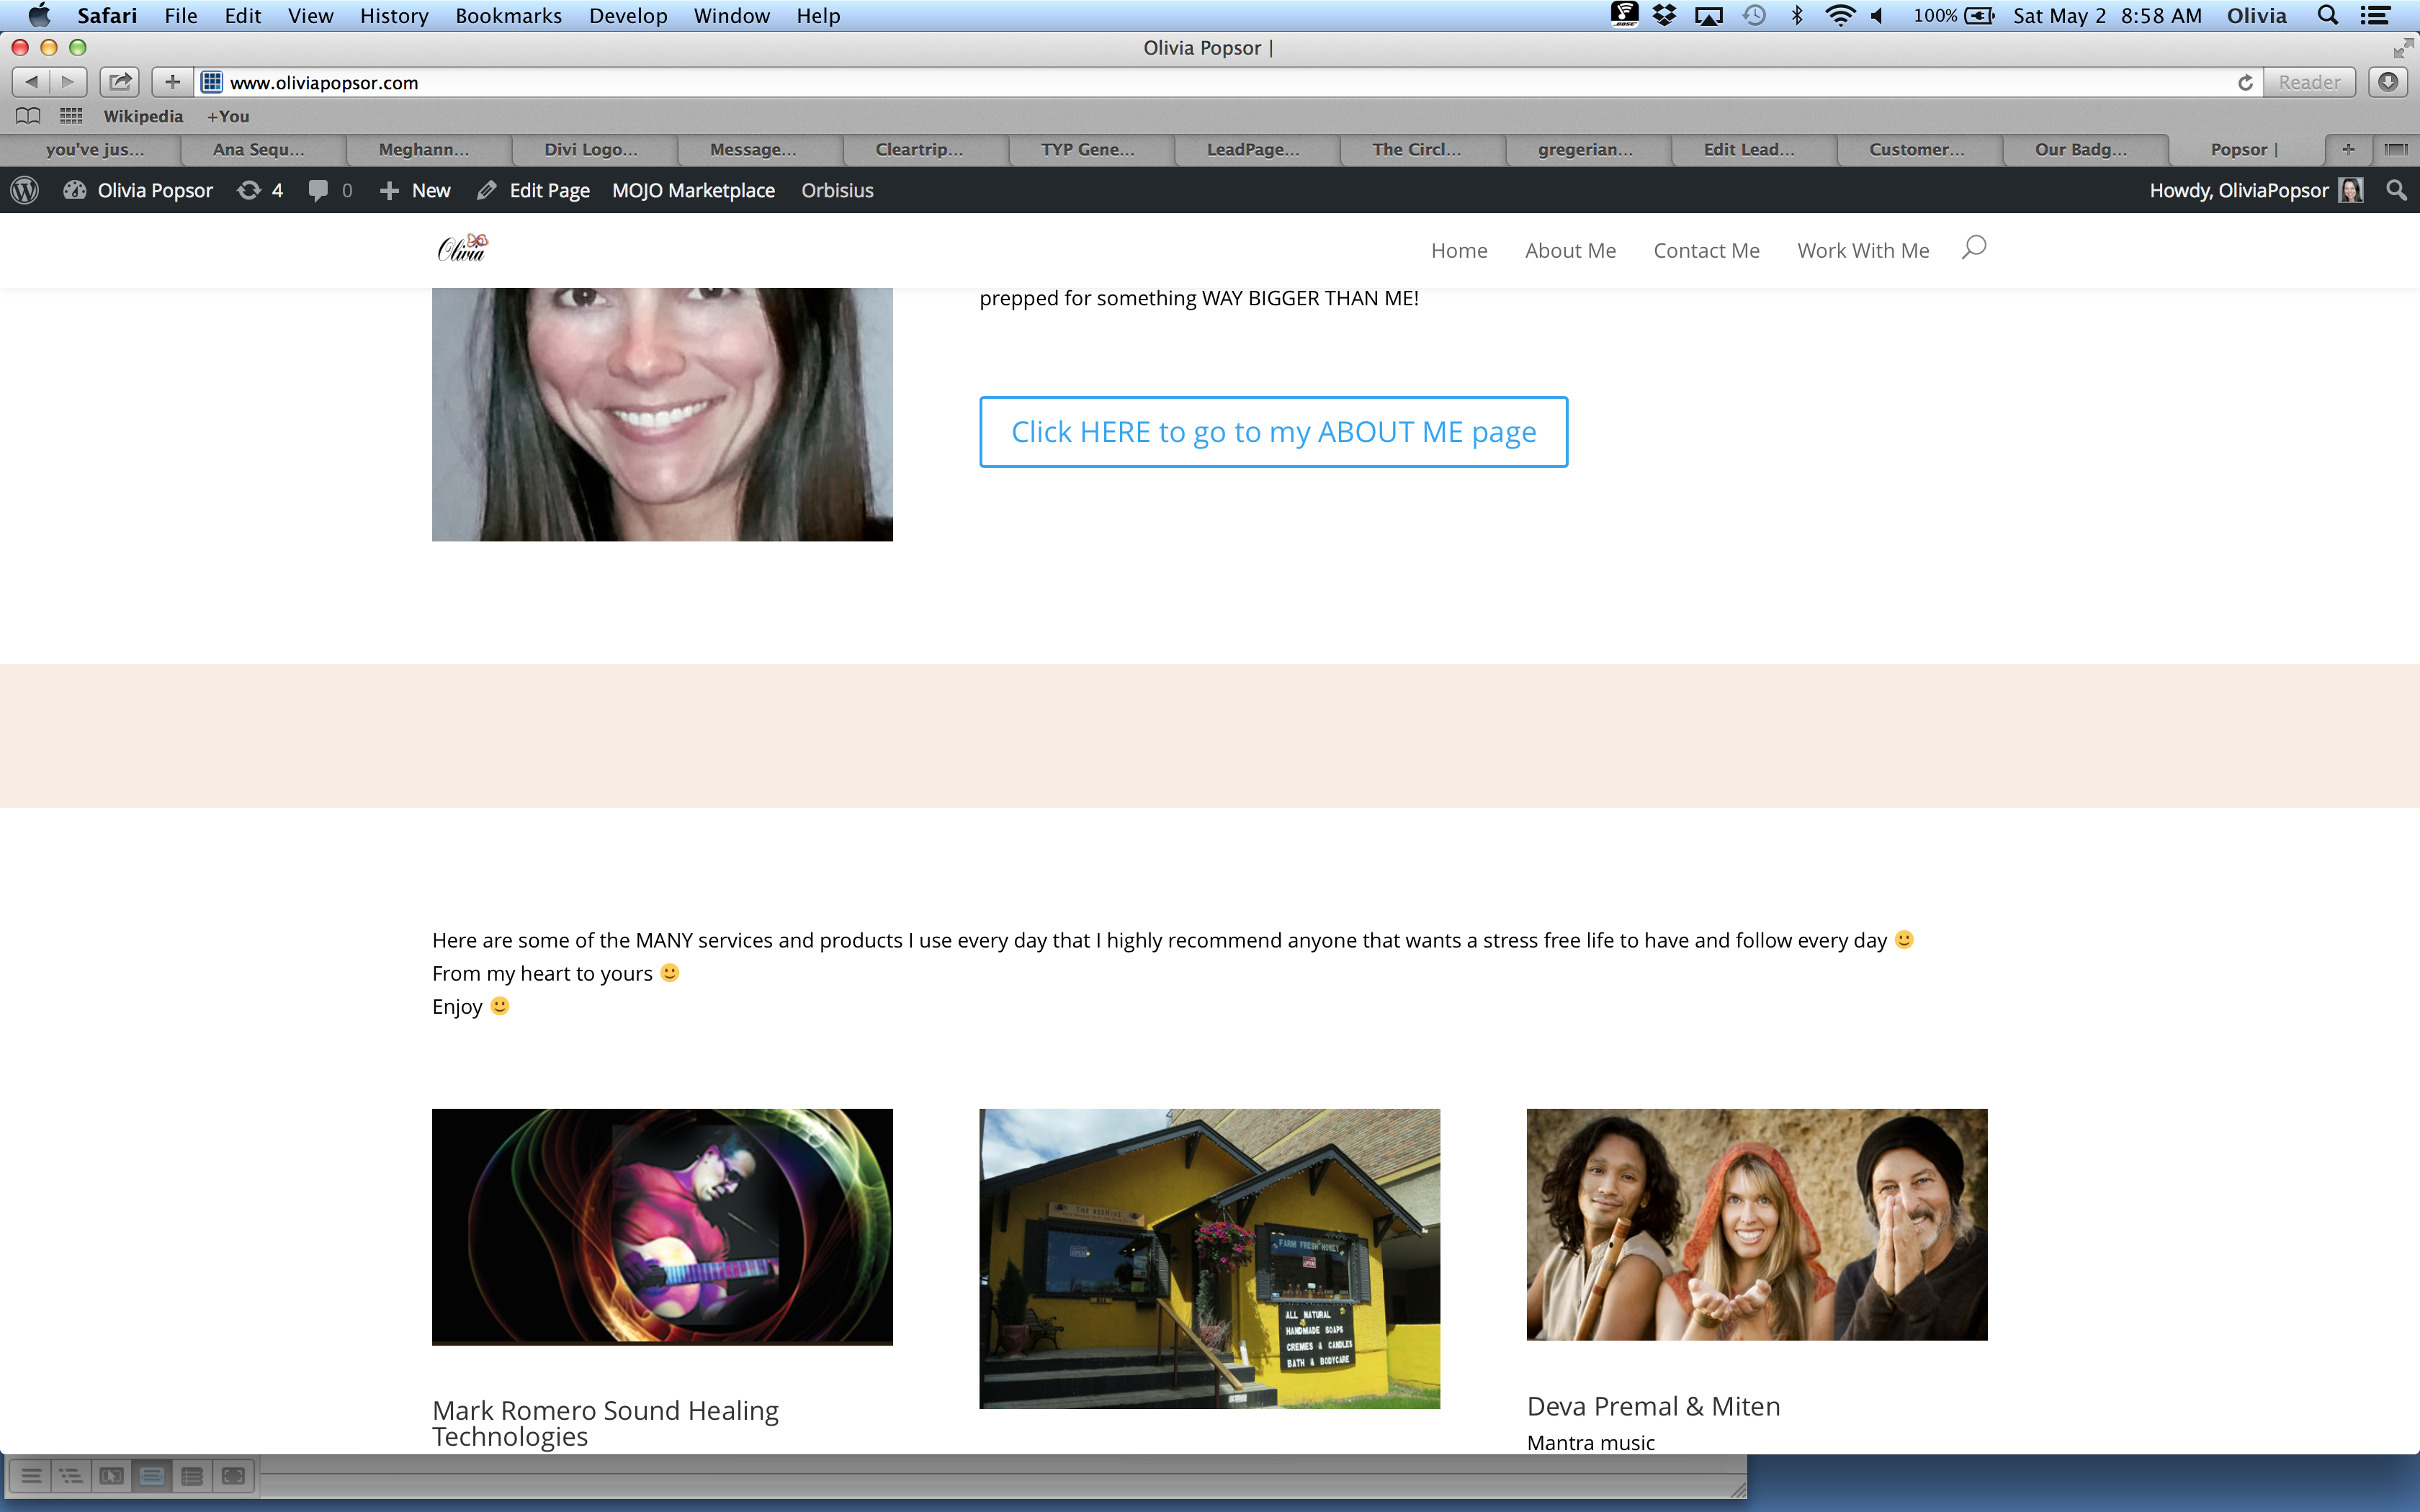This screenshot has width=2420, height=1512.
Task: Click the Olivia site logo
Action: (x=462, y=247)
